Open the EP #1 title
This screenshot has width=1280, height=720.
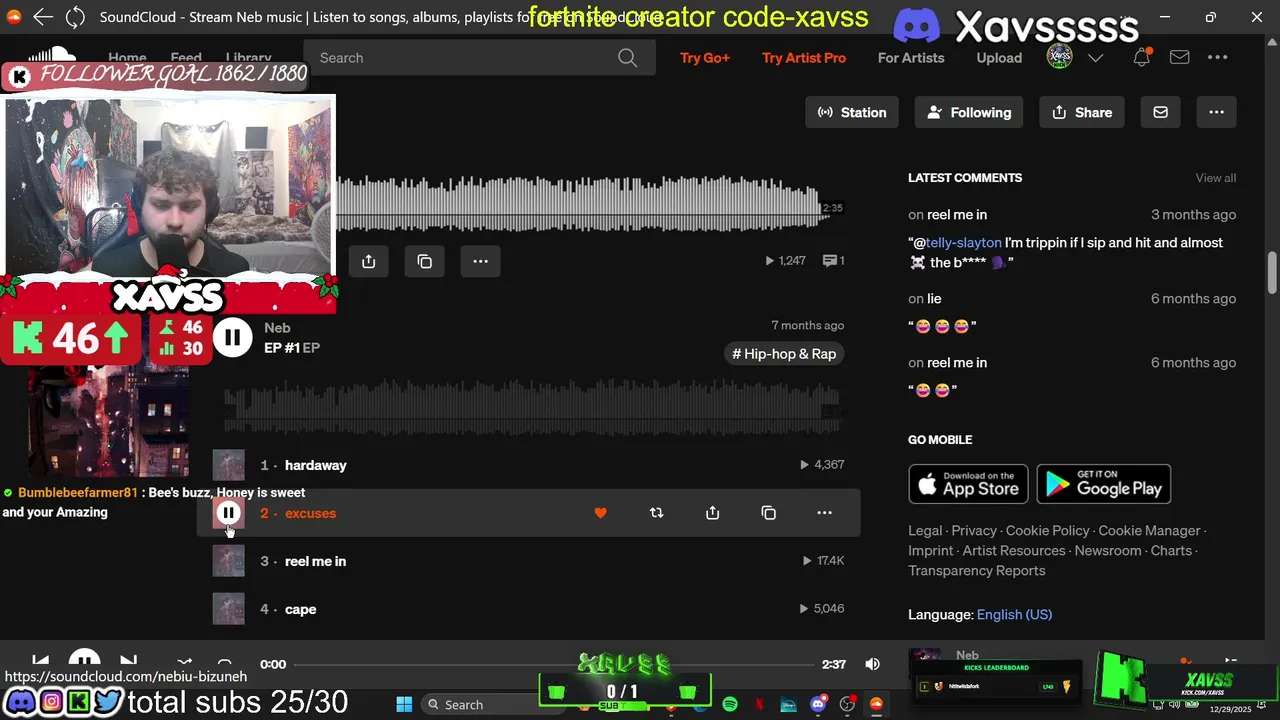pos(282,348)
